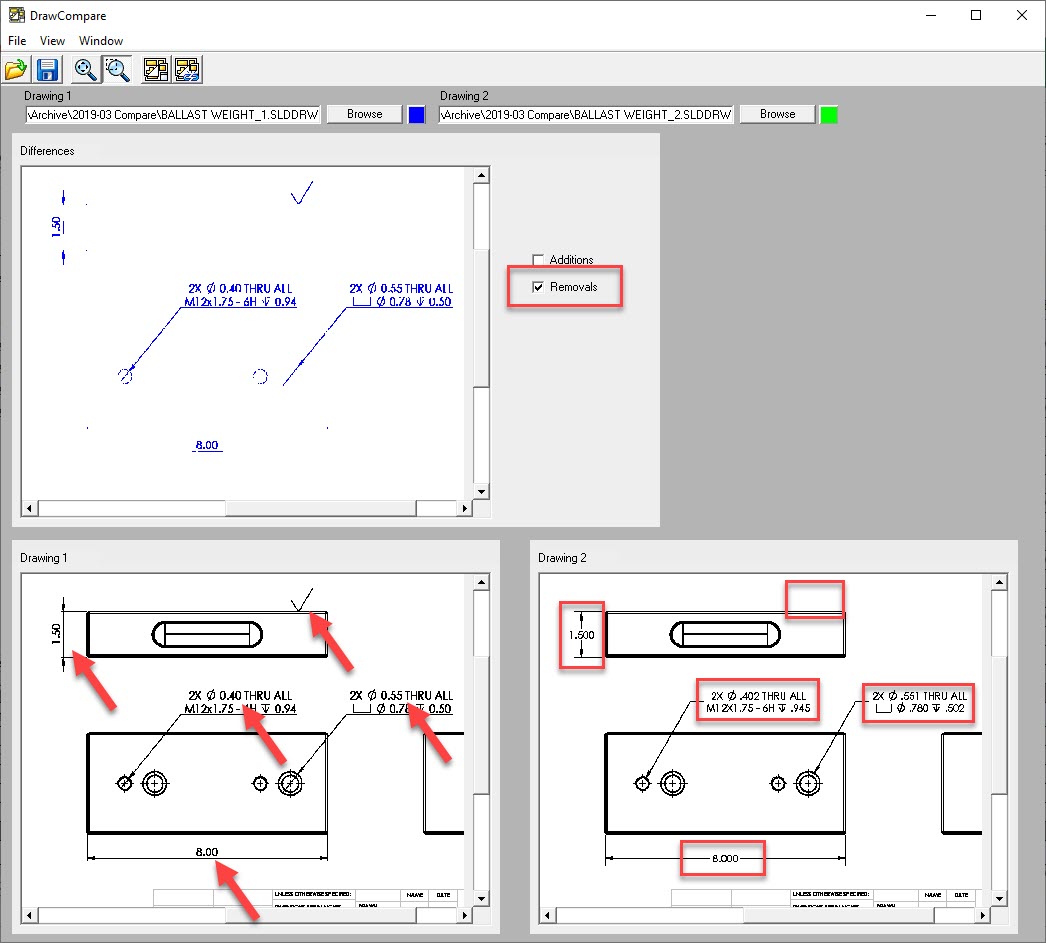Screen dimensions: 1046x943
Task: Run the Compare Drawings toolbar icon
Action: [x=156, y=69]
